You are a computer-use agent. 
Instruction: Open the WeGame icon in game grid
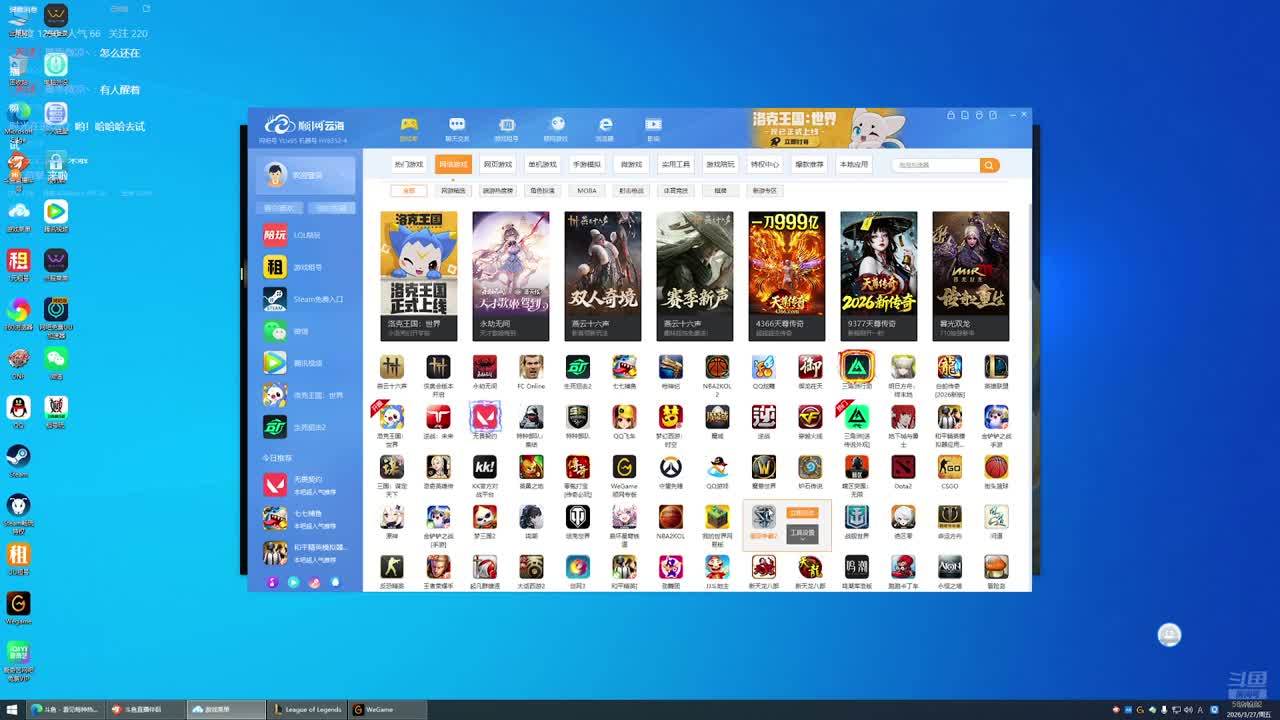624,467
